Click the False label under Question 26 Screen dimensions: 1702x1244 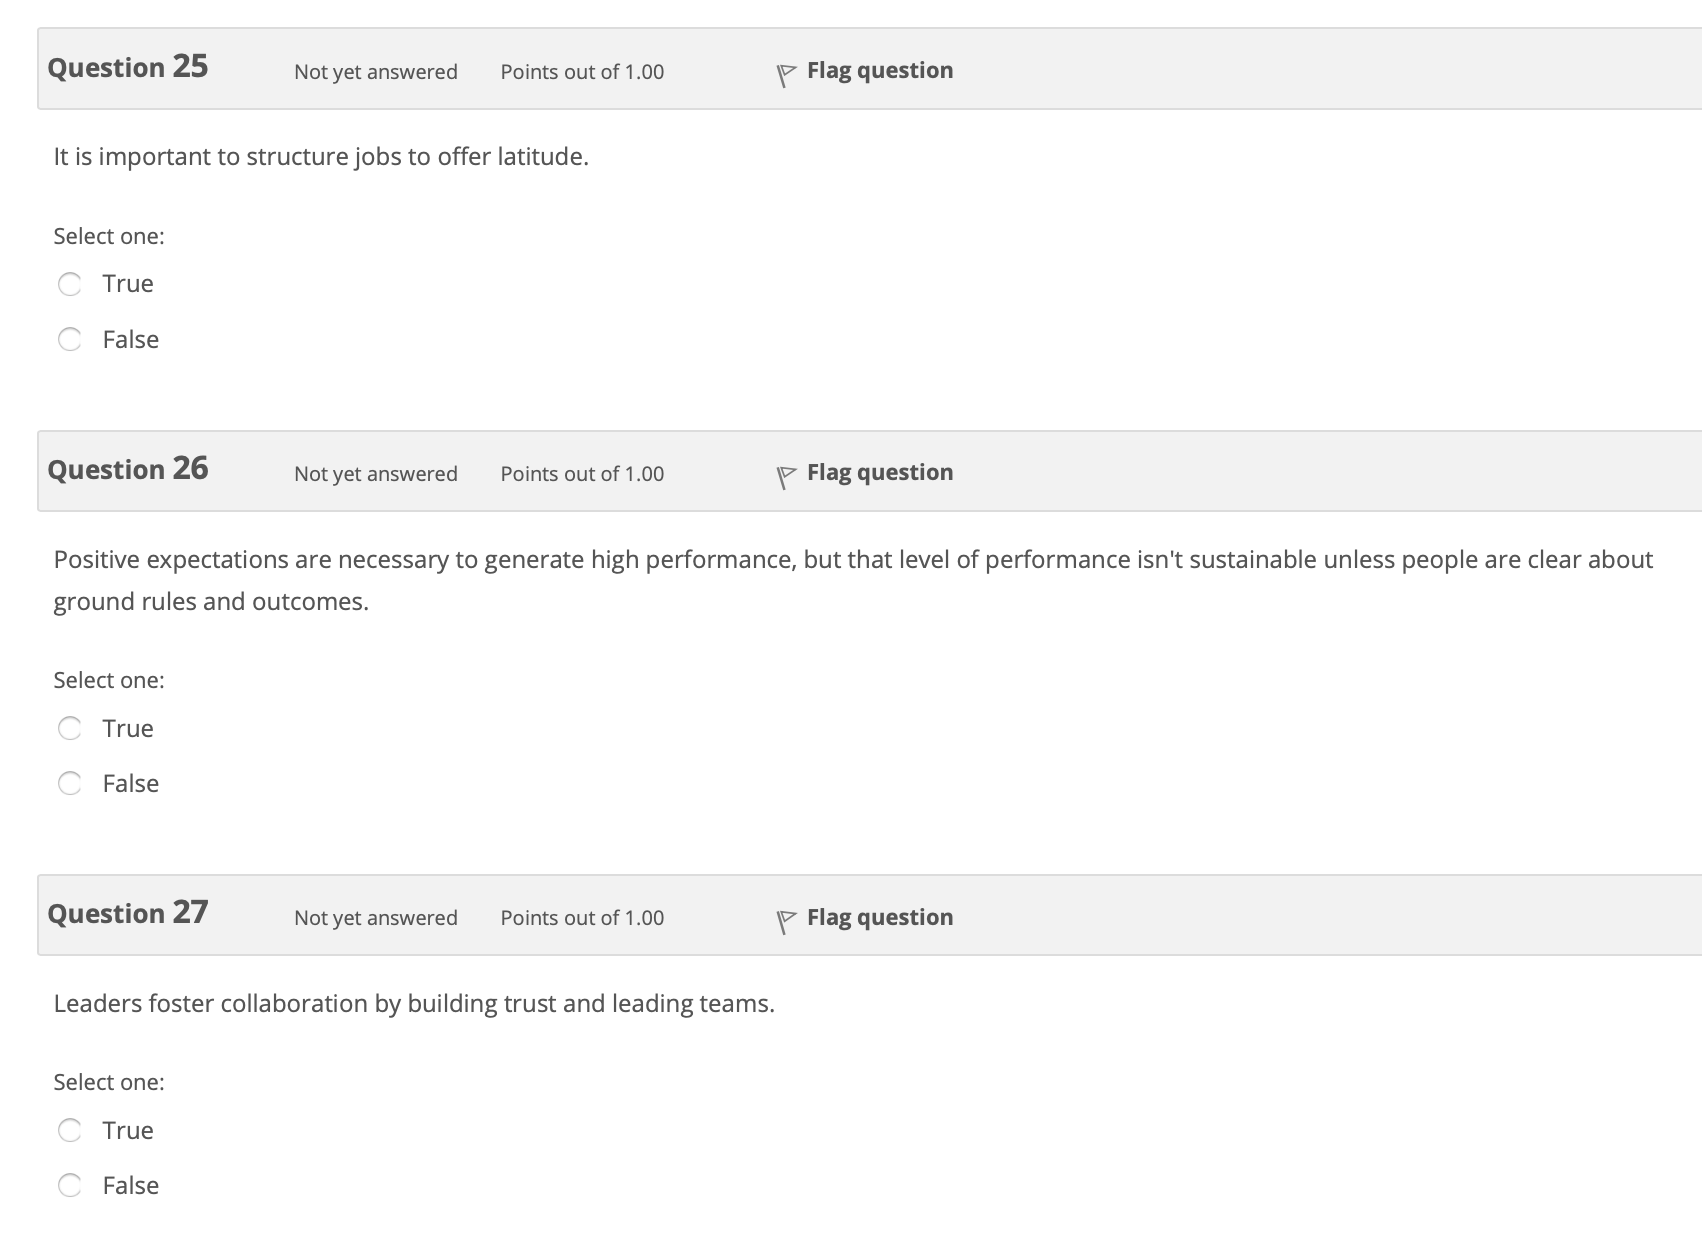131,783
